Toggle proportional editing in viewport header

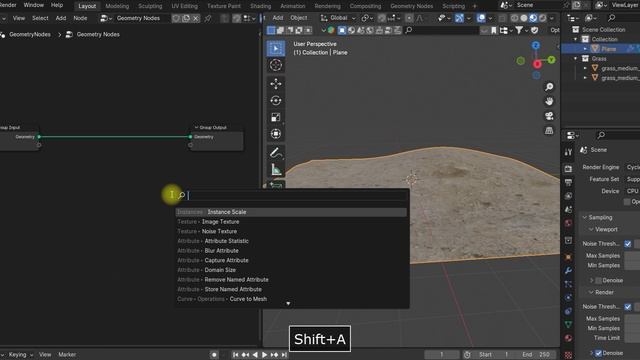tap(409, 18)
